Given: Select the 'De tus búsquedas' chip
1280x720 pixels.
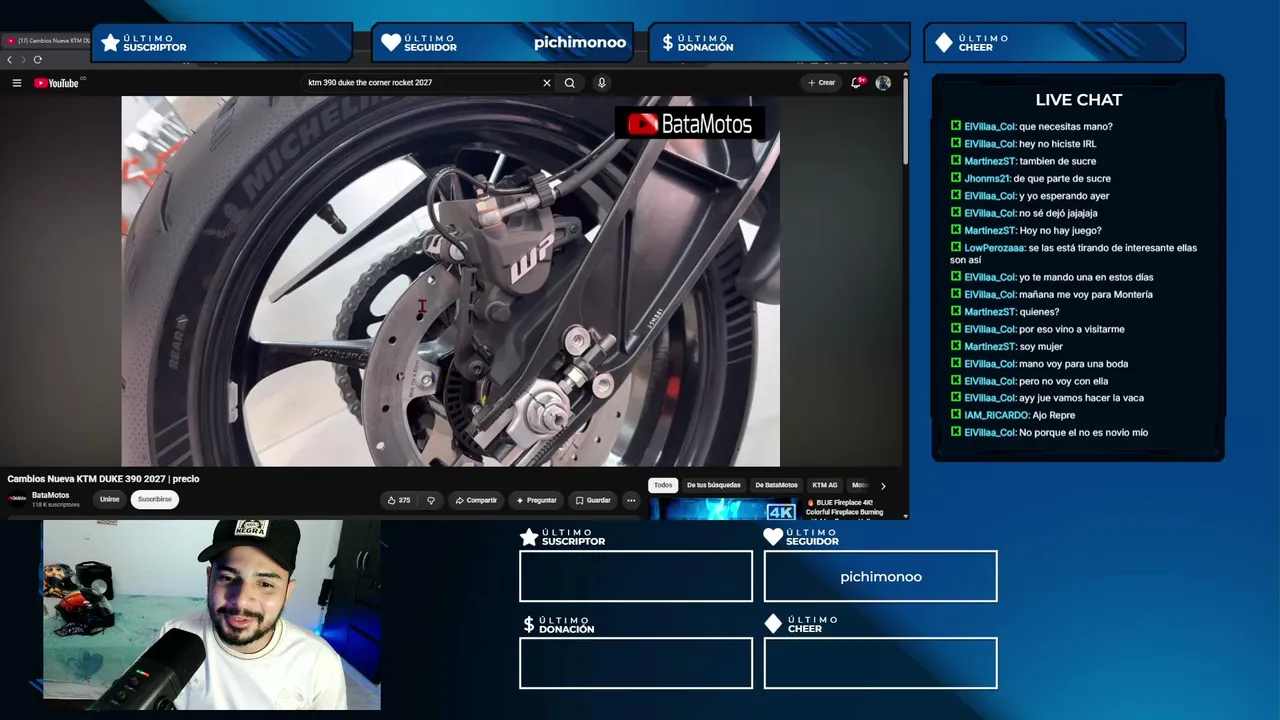Looking at the screenshot, I should tap(714, 485).
